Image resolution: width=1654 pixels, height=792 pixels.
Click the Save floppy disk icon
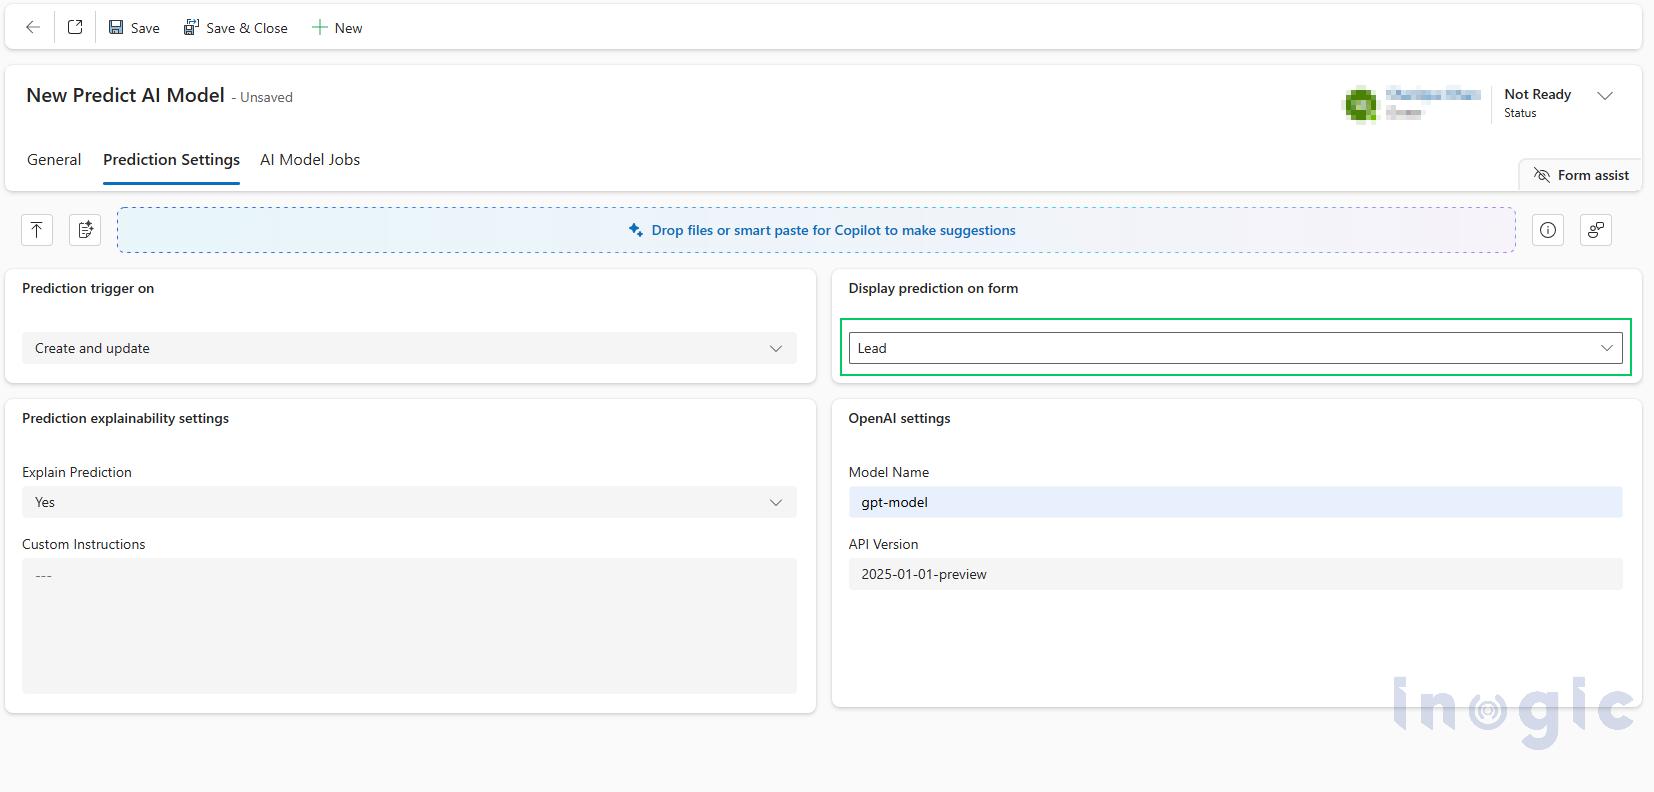click(x=117, y=28)
